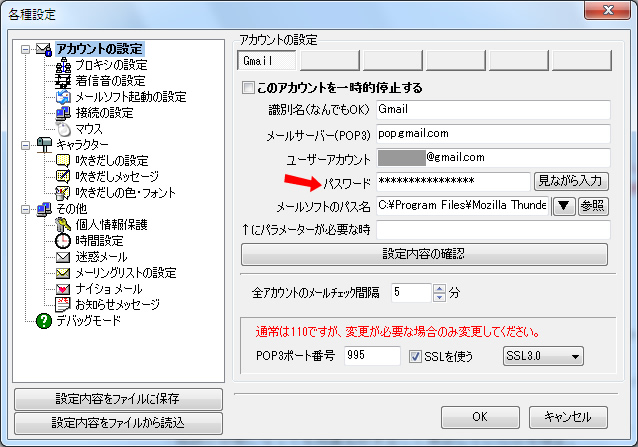Focus the 識別名 input field

[x=493, y=110]
